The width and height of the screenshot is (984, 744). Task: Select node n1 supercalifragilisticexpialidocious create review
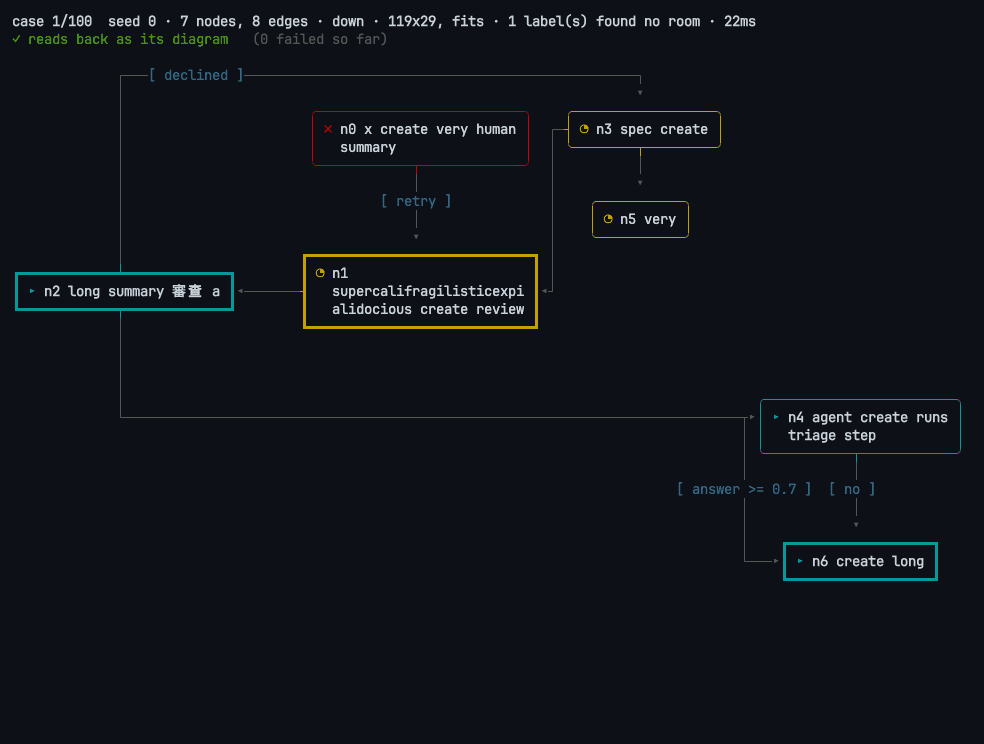click(420, 291)
